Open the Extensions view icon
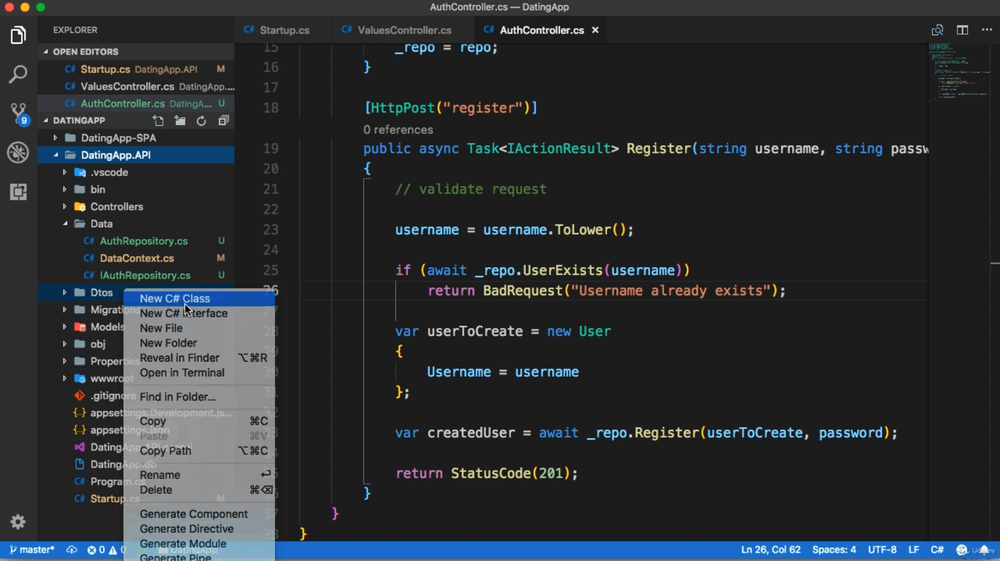This screenshot has width=1000, height=561. [x=18, y=191]
